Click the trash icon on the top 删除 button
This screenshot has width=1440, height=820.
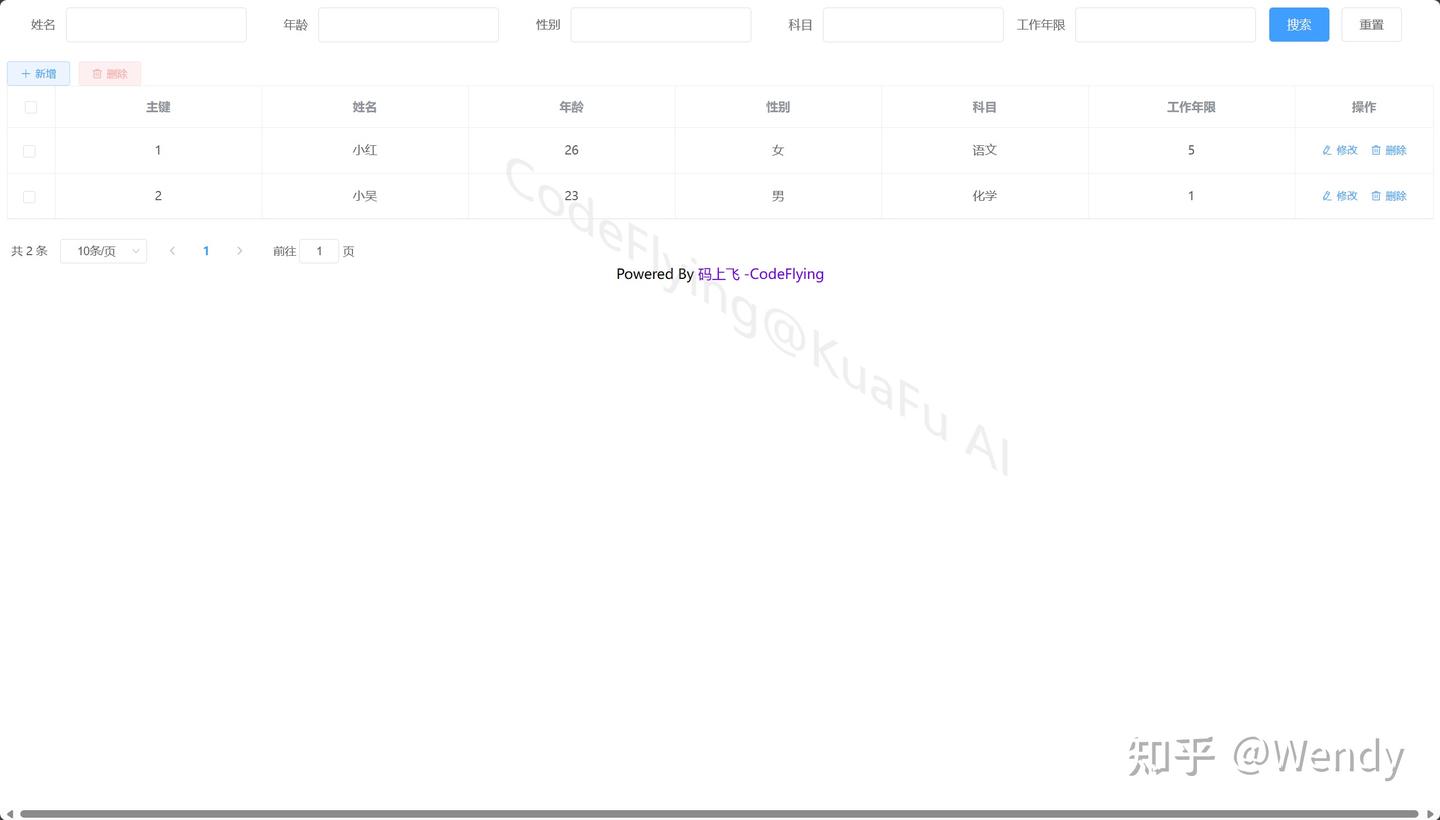[96, 73]
